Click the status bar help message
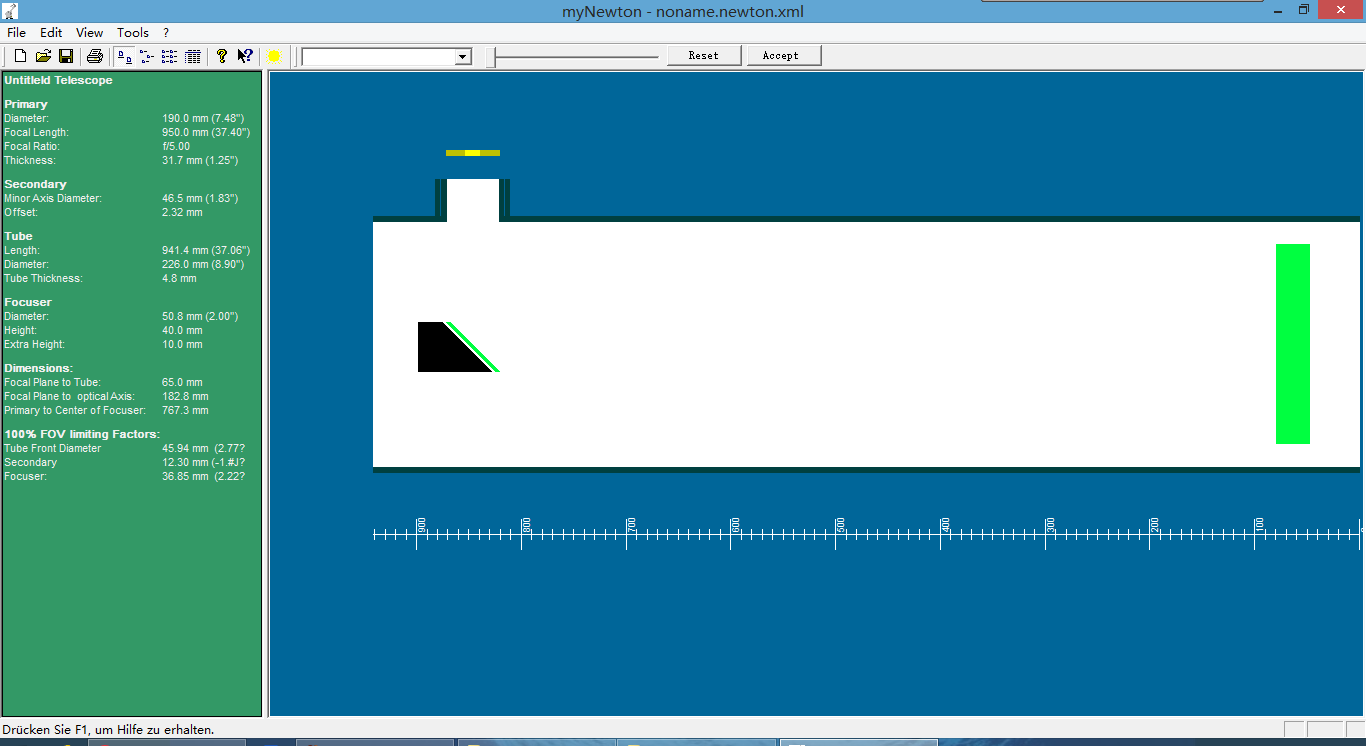Screen dimensions: 1366x746 [x=109, y=730]
